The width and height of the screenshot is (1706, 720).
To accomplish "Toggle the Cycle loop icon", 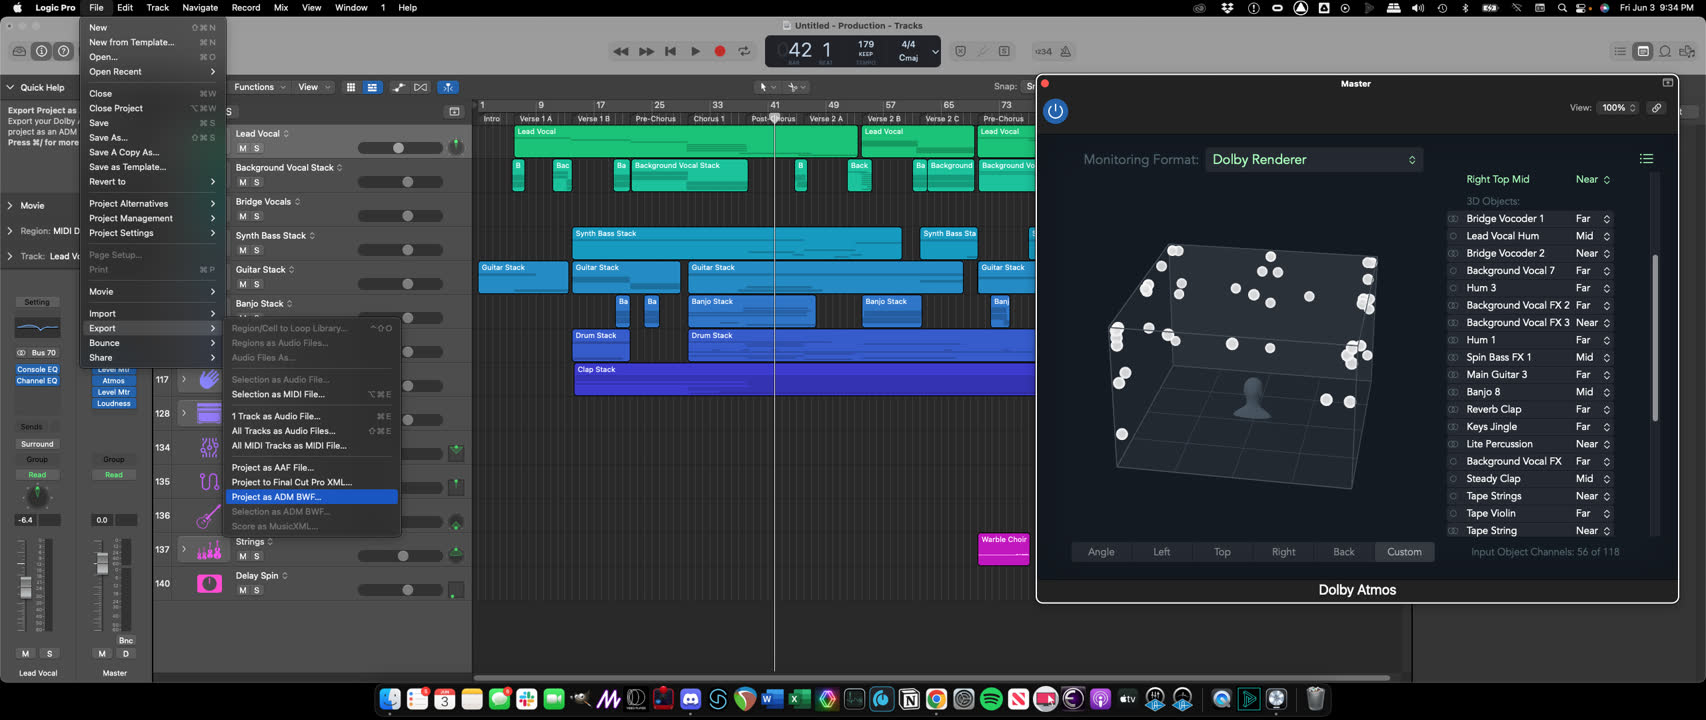I will coord(744,51).
